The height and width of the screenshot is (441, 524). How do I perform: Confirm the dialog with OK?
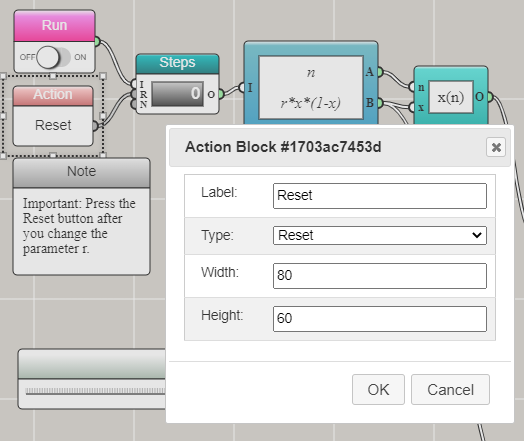[x=378, y=390]
